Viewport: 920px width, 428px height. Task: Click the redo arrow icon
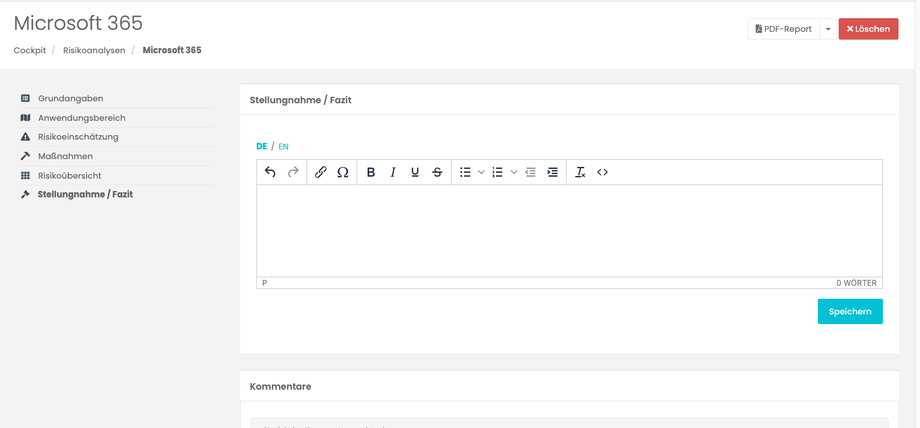click(293, 172)
